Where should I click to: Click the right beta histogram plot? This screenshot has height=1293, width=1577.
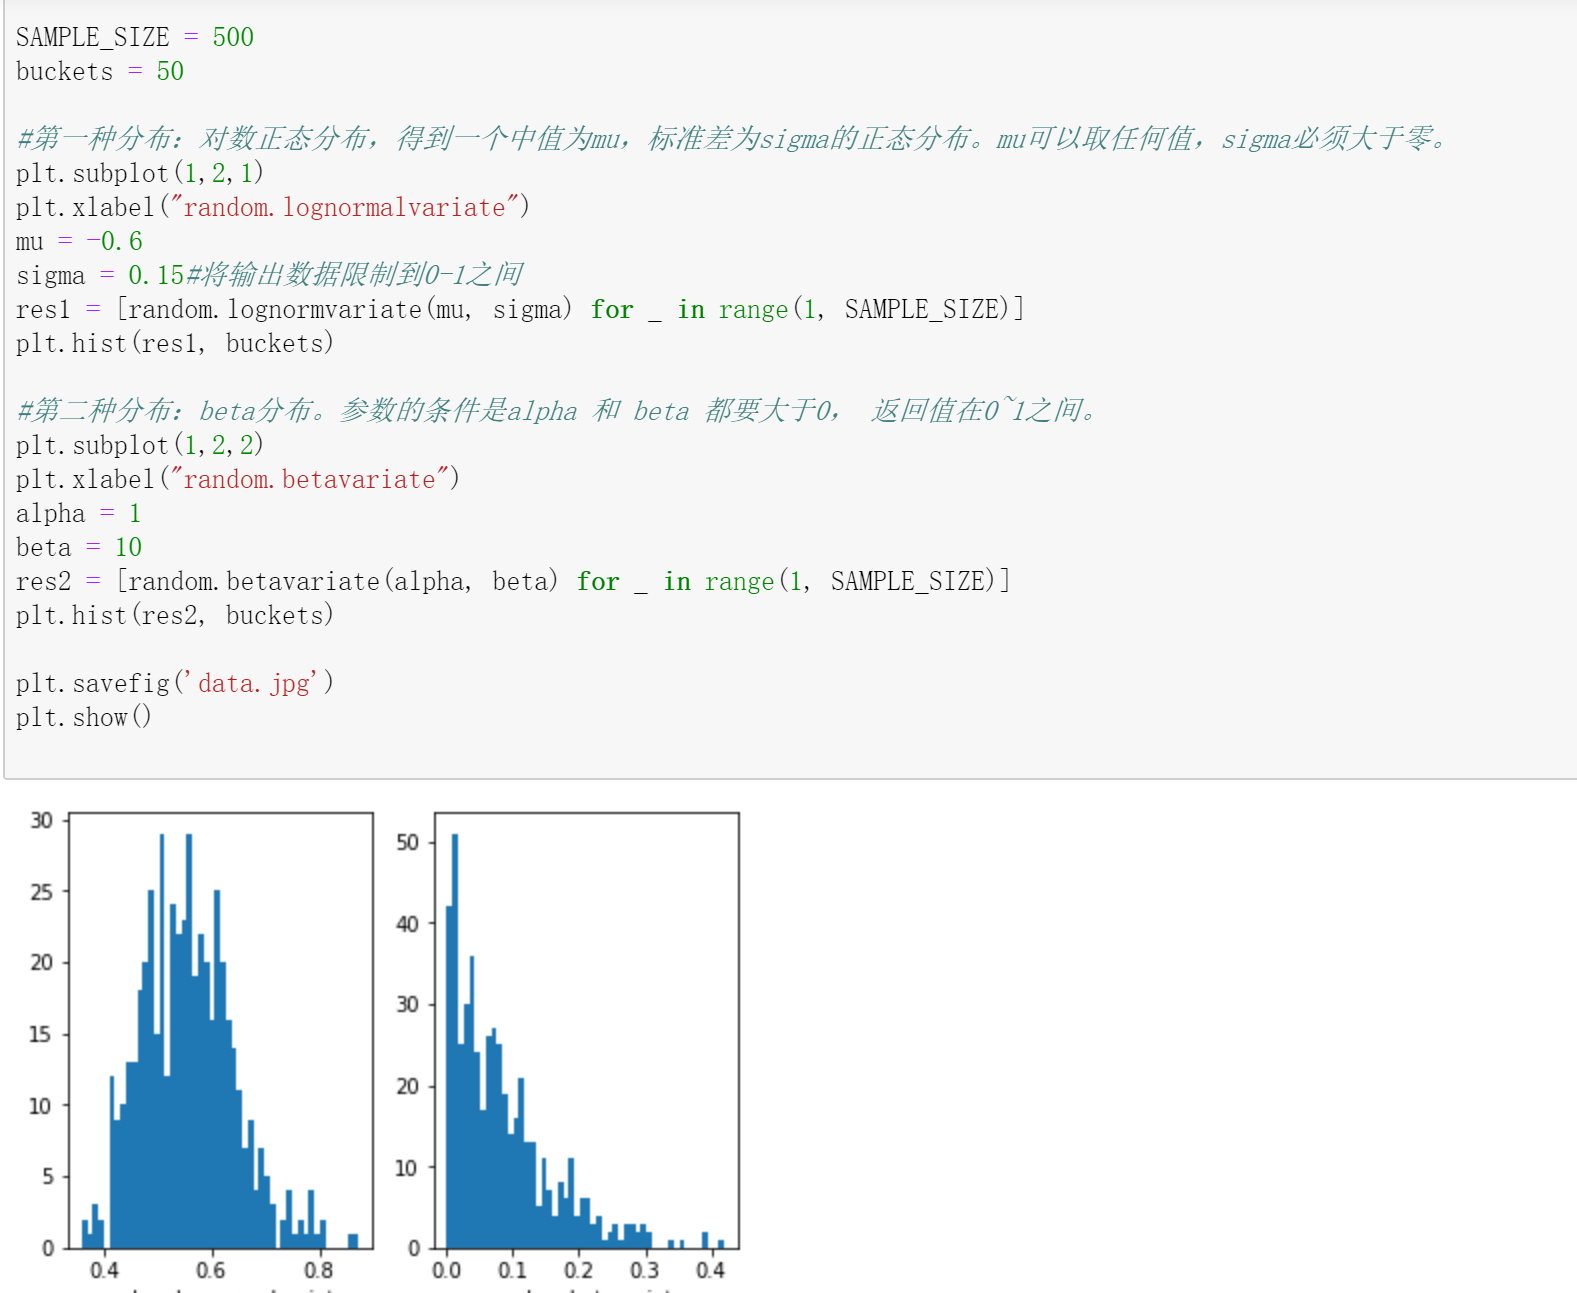586,1030
